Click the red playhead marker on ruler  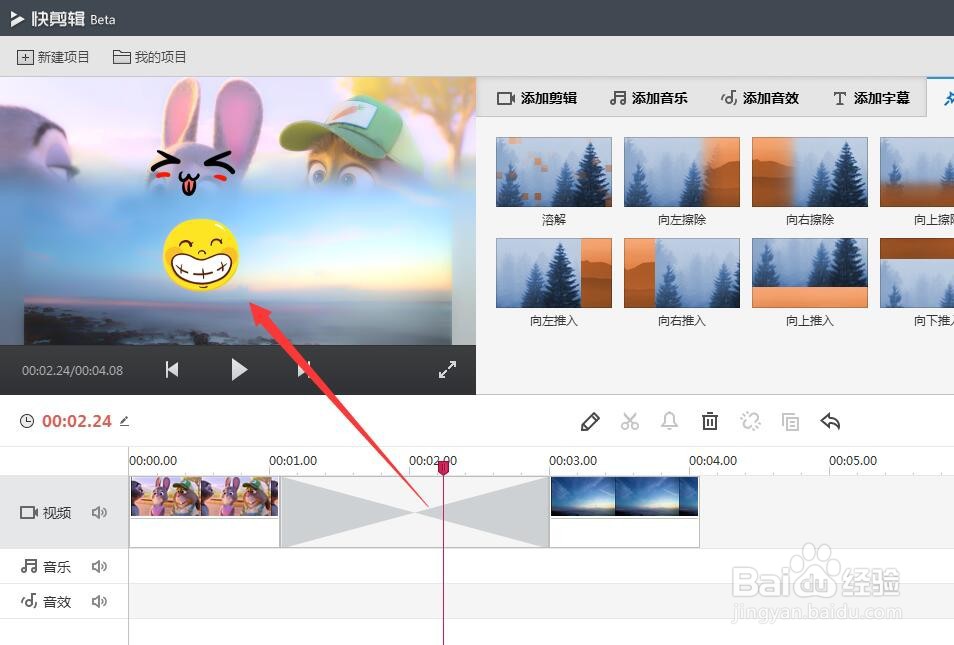point(444,467)
